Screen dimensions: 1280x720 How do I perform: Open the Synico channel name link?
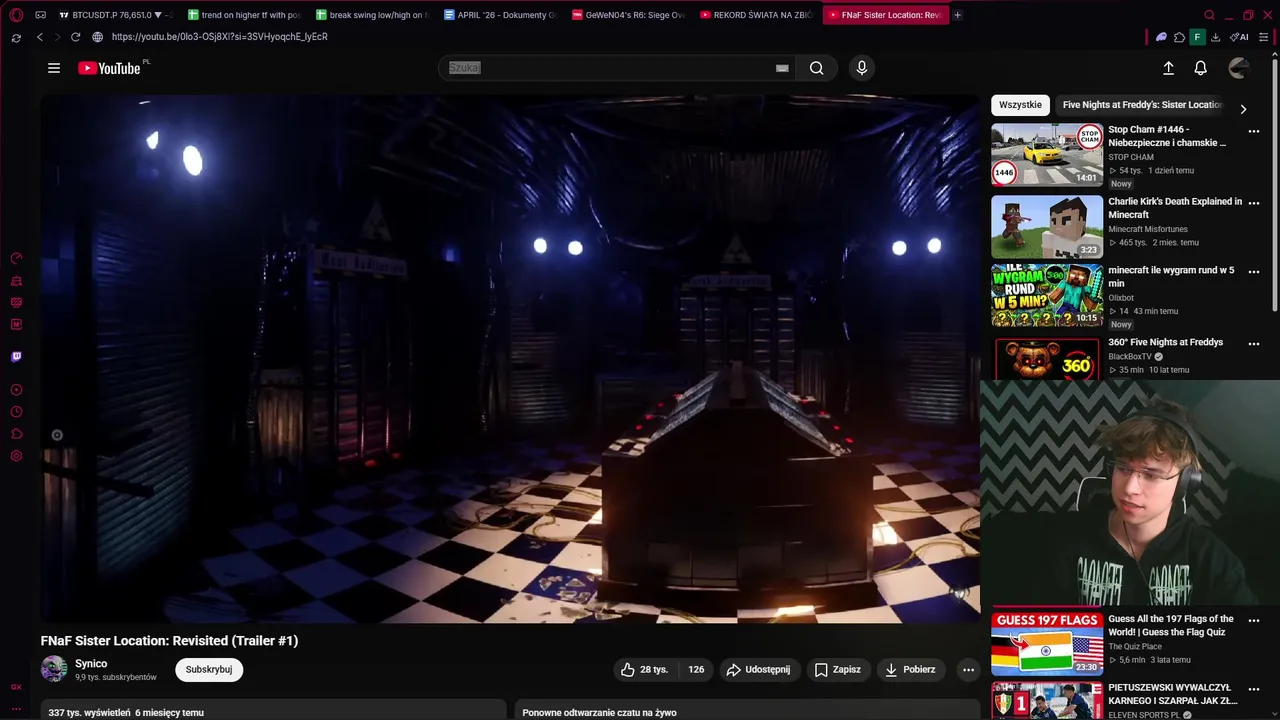[91, 664]
